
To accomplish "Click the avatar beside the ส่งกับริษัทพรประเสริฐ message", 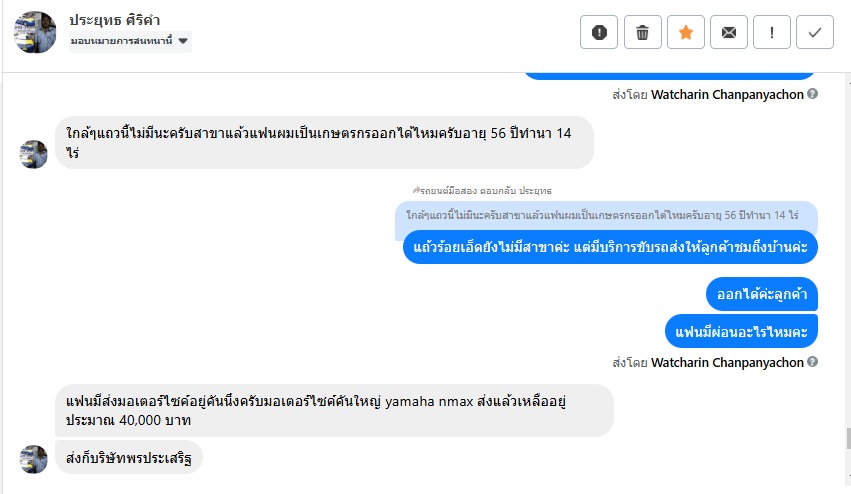I will (x=34, y=460).
